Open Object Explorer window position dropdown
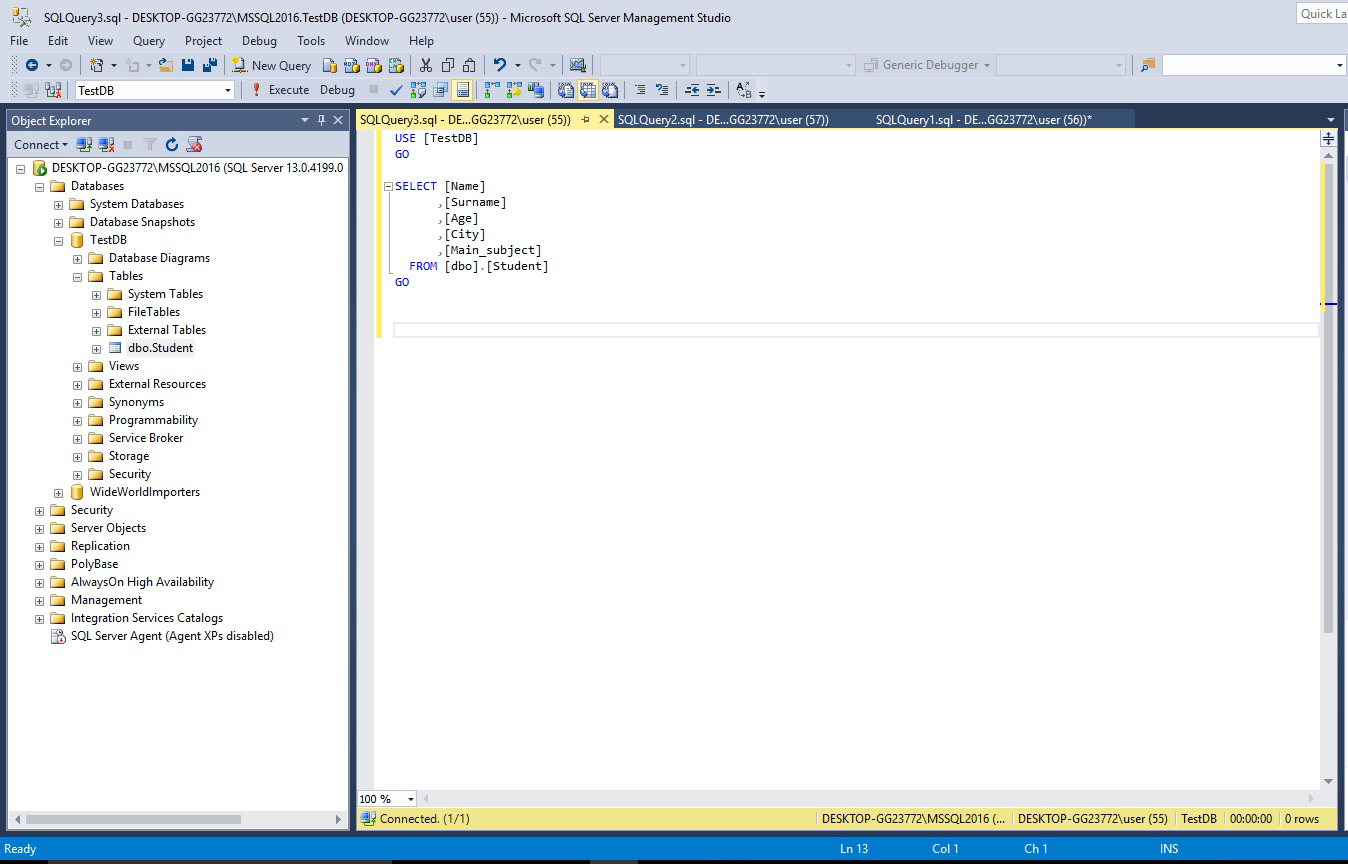 [x=305, y=120]
